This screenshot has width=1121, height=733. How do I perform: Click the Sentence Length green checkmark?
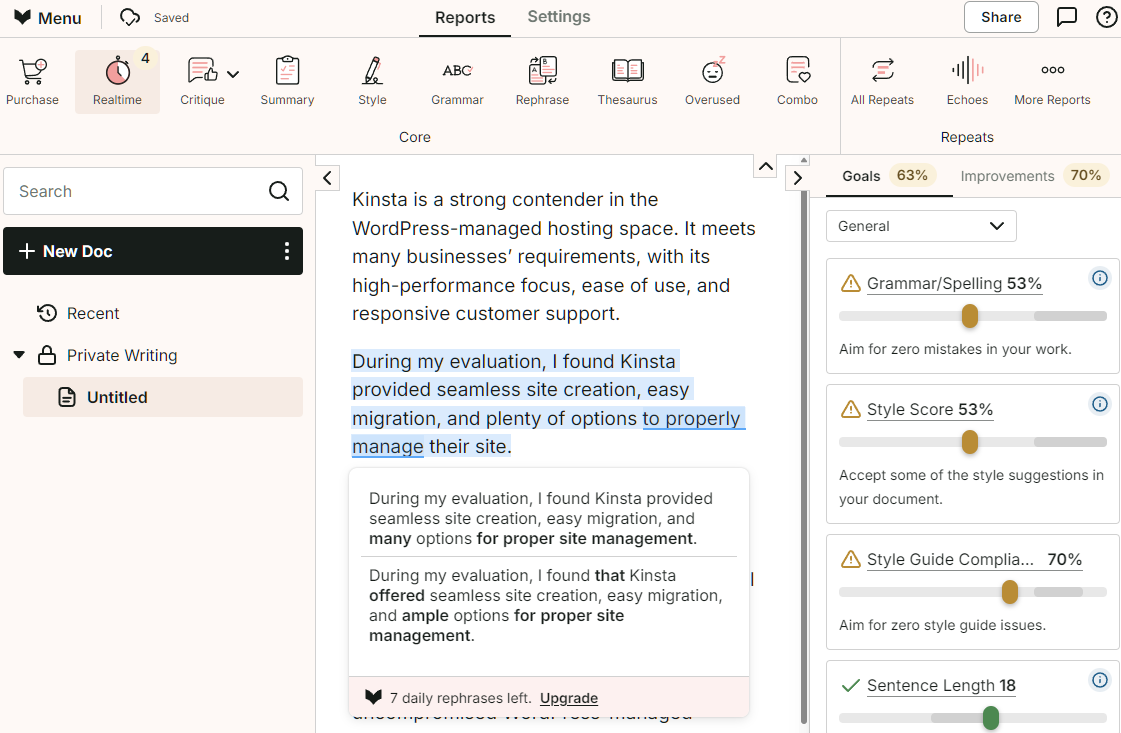click(851, 686)
